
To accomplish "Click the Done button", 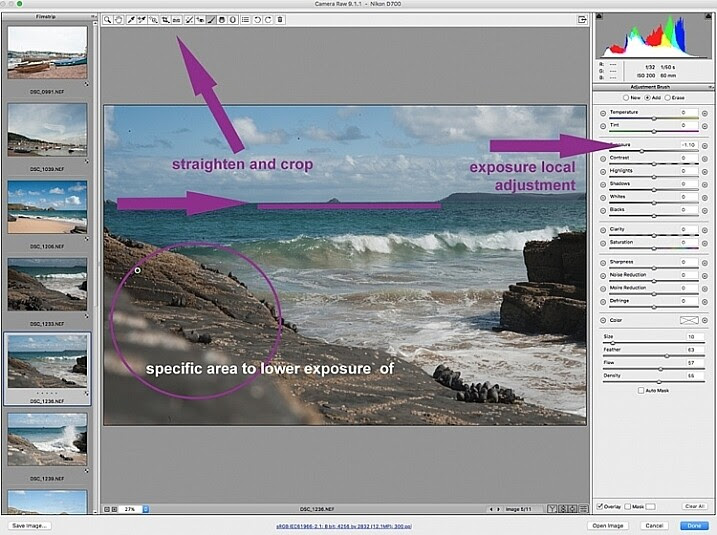I will pos(694,526).
